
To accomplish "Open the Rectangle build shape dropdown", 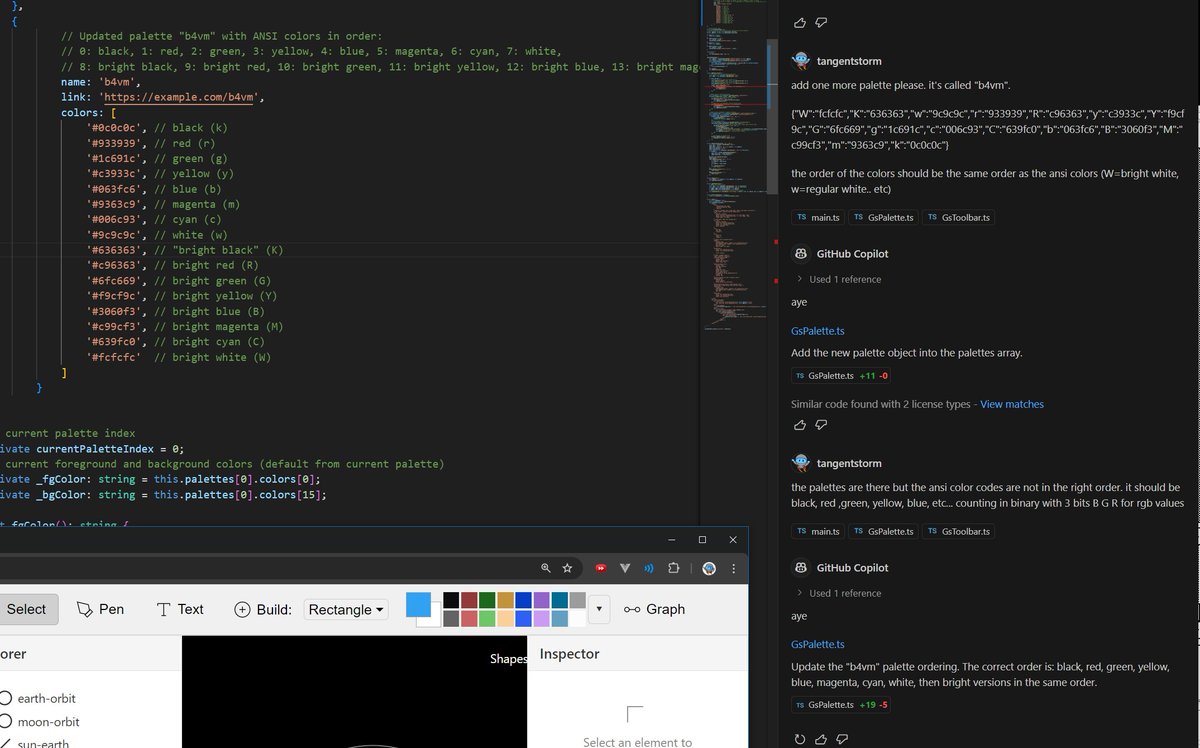I will [347, 609].
